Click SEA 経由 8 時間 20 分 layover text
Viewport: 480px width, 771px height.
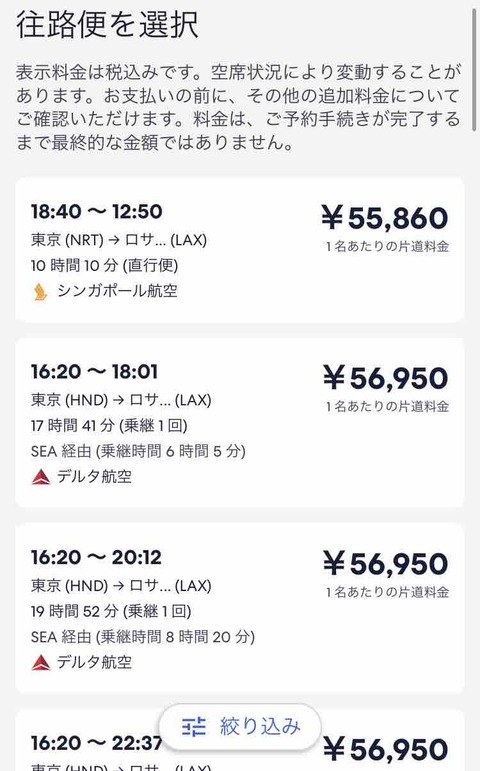coord(143,637)
